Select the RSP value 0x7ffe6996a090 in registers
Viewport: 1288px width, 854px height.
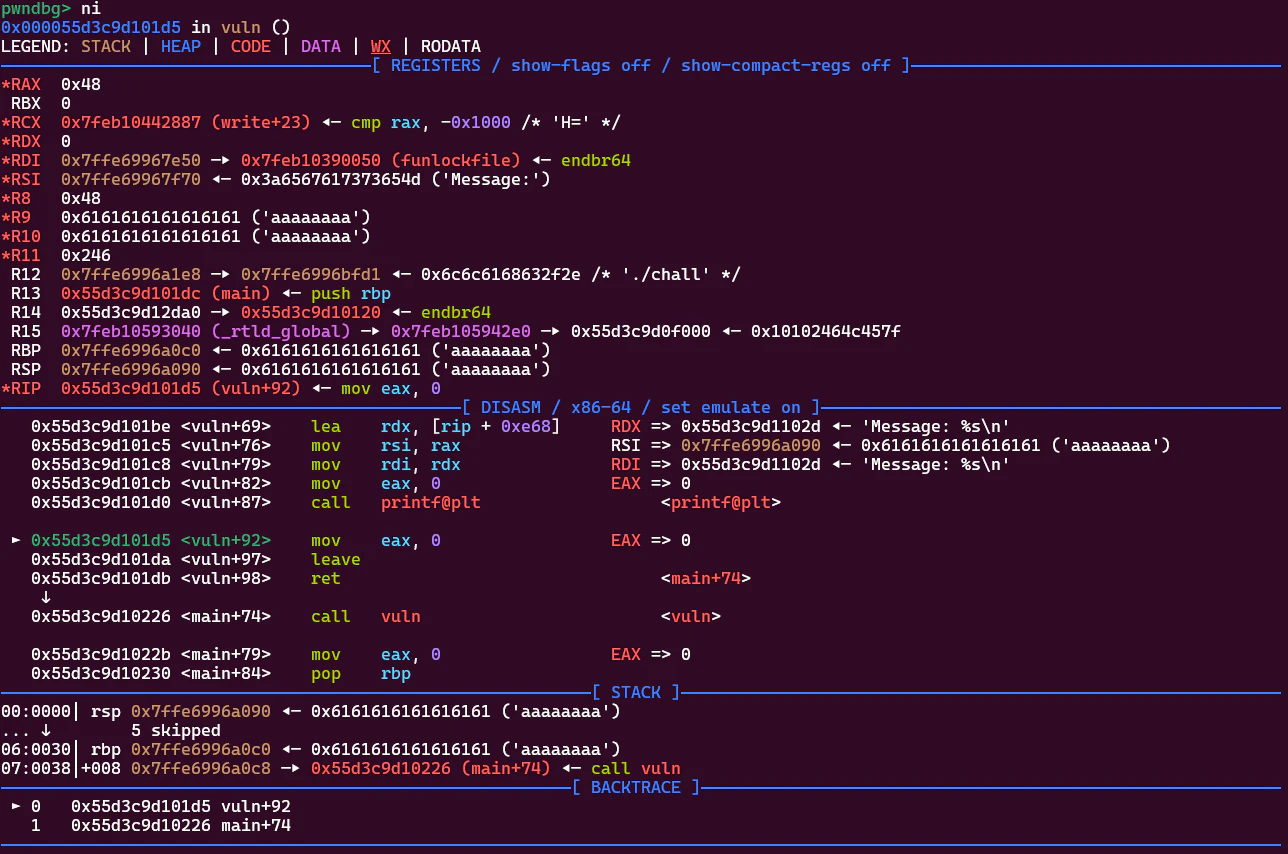130,369
